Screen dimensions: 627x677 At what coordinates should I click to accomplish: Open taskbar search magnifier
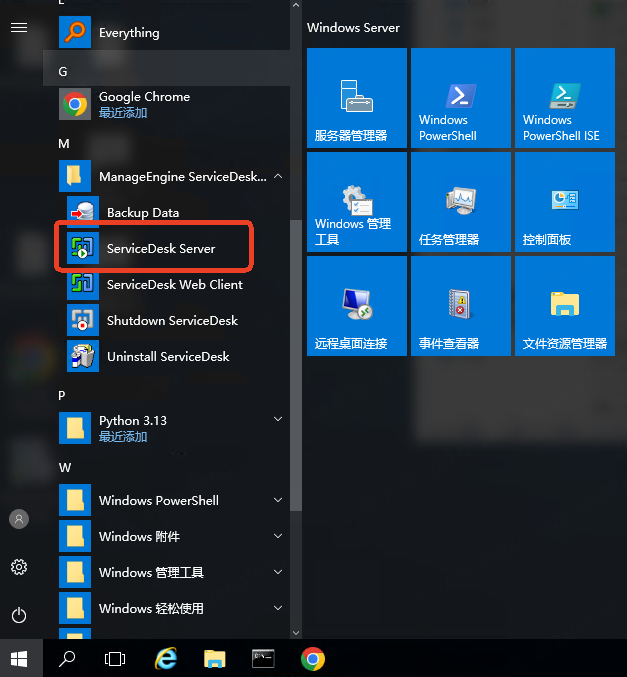click(67, 659)
